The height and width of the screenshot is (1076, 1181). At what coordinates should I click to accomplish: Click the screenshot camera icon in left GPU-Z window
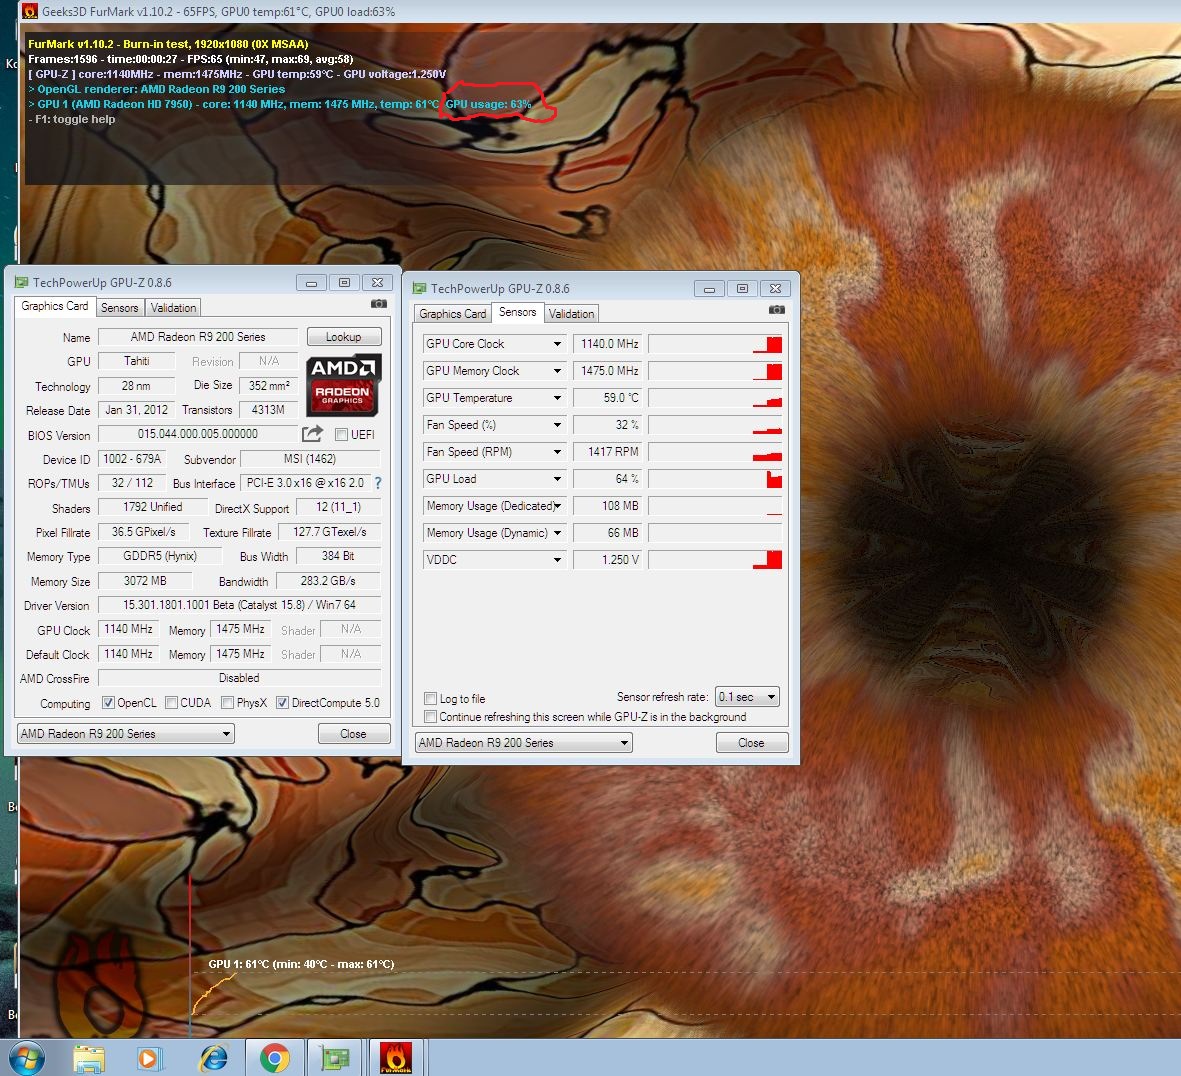pos(379,303)
